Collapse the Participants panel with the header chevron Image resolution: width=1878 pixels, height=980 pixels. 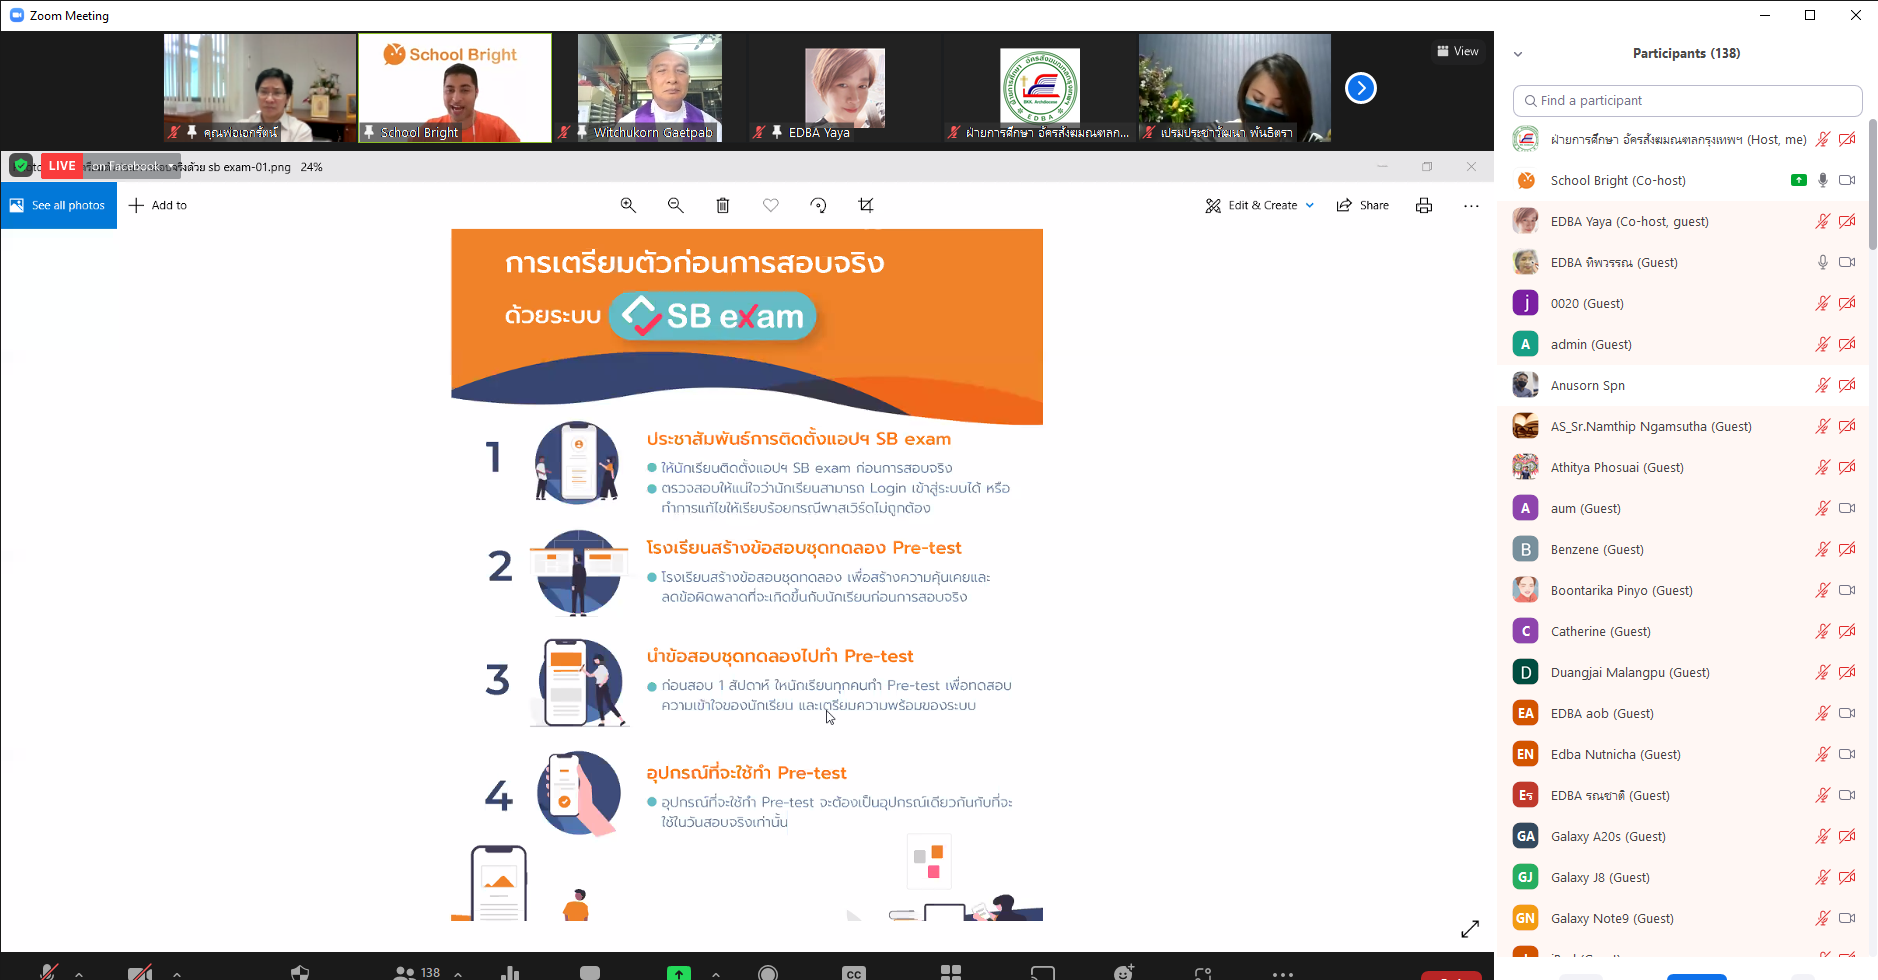(x=1518, y=54)
